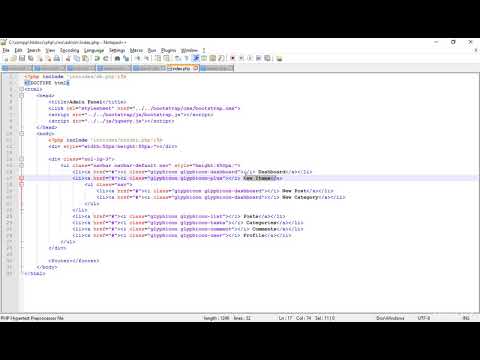Open the Encoding menu

(70, 50)
